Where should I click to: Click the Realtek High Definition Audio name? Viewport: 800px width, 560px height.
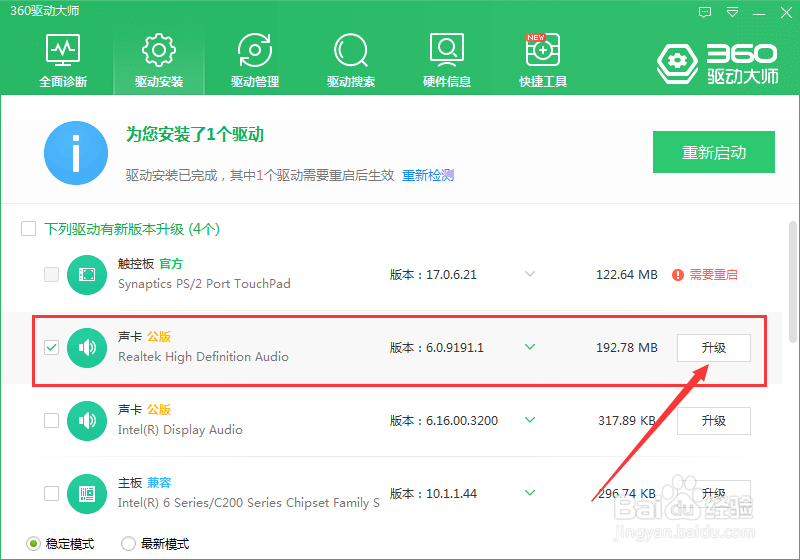click(x=203, y=357)
